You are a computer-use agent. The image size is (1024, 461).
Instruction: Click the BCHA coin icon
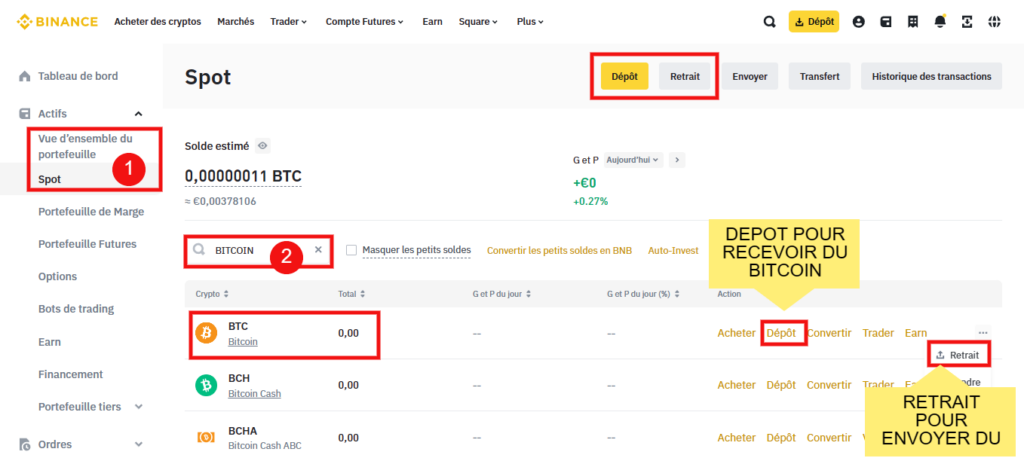click(x=206, y=437)
